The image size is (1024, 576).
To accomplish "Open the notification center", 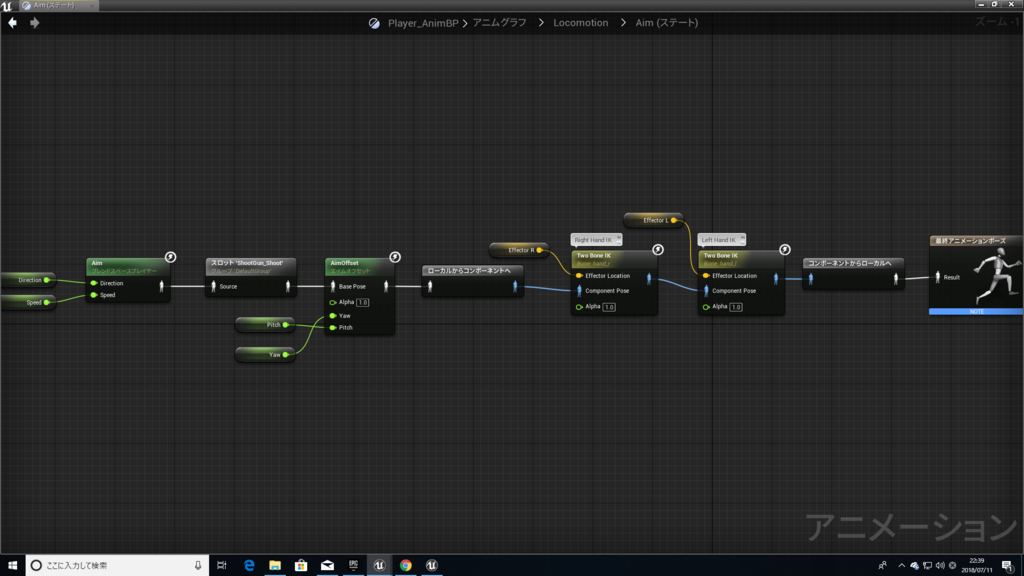I will (x=1008, y=566).
